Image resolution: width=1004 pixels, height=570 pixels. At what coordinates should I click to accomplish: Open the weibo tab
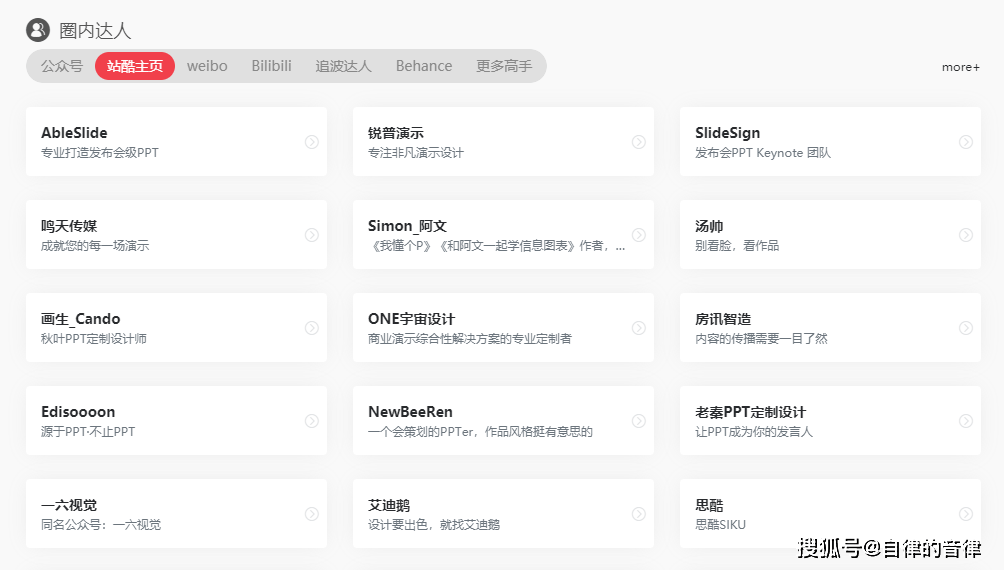(207, 66)
